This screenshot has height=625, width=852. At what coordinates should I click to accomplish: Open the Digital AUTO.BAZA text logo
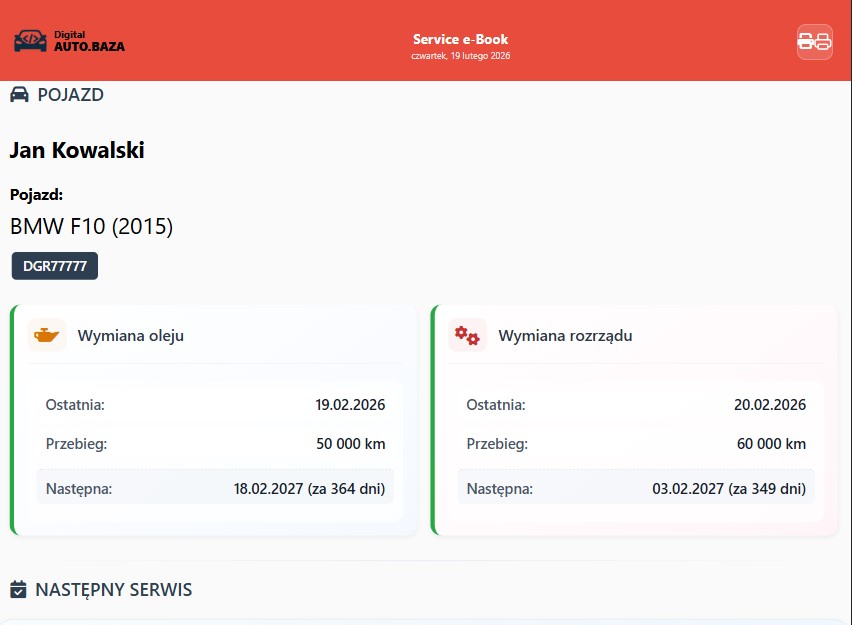coord(90,39)
